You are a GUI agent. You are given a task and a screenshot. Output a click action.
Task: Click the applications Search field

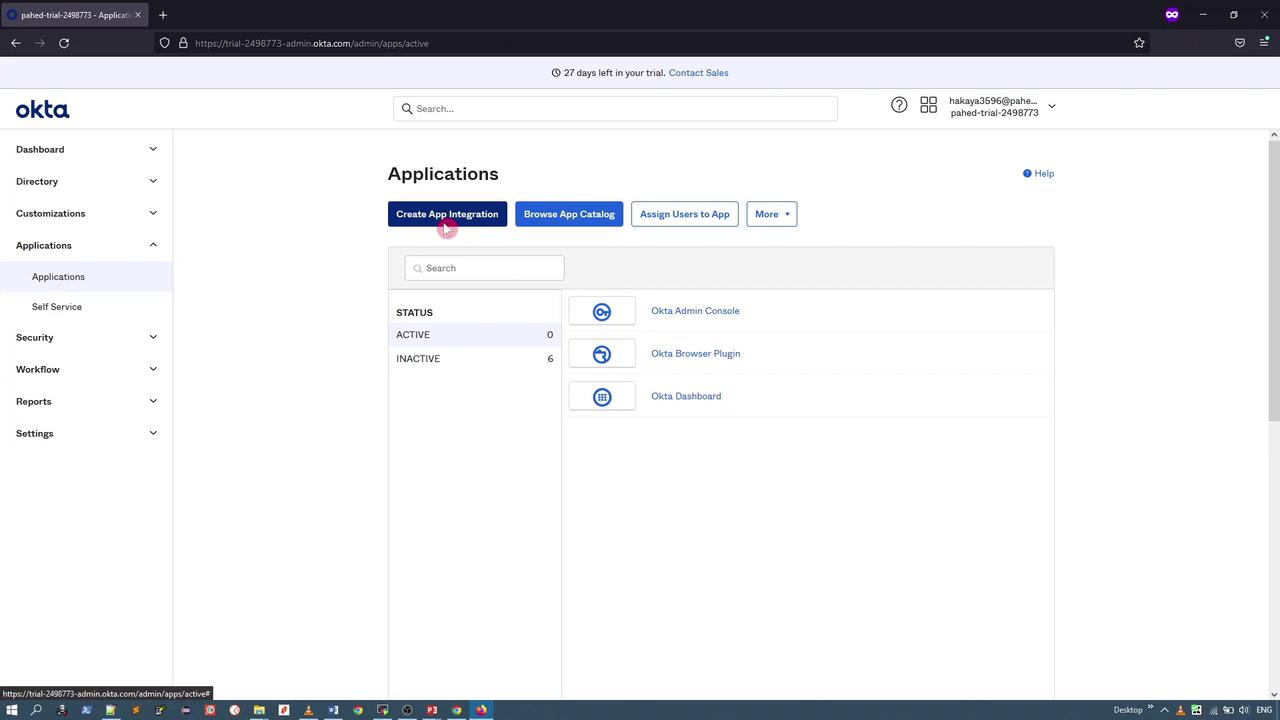pos(485,268)
